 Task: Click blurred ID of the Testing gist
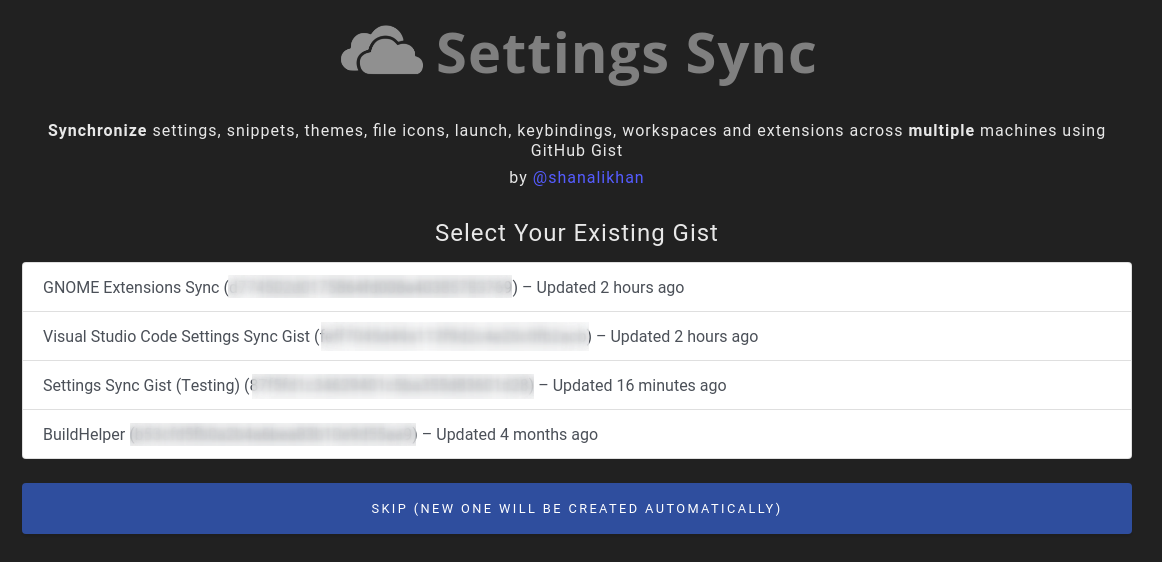point(391,386)
